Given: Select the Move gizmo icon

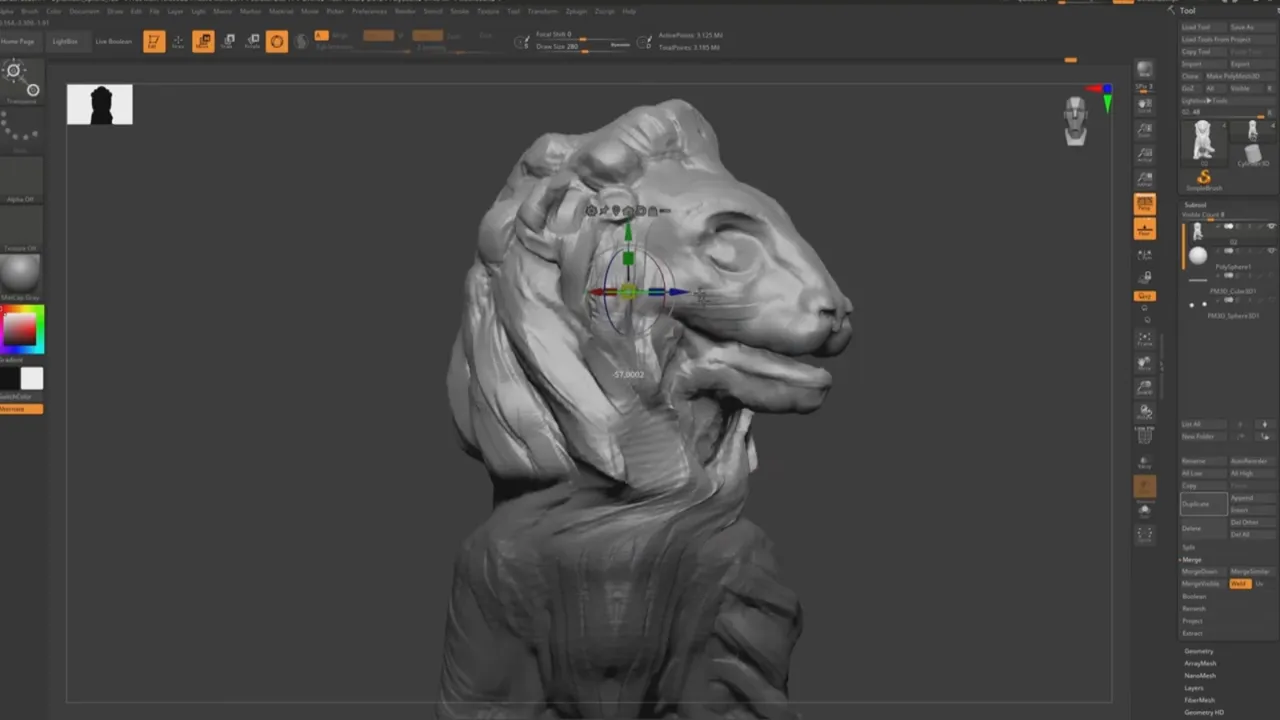Looking at the screenshot, I should (203, 41).
